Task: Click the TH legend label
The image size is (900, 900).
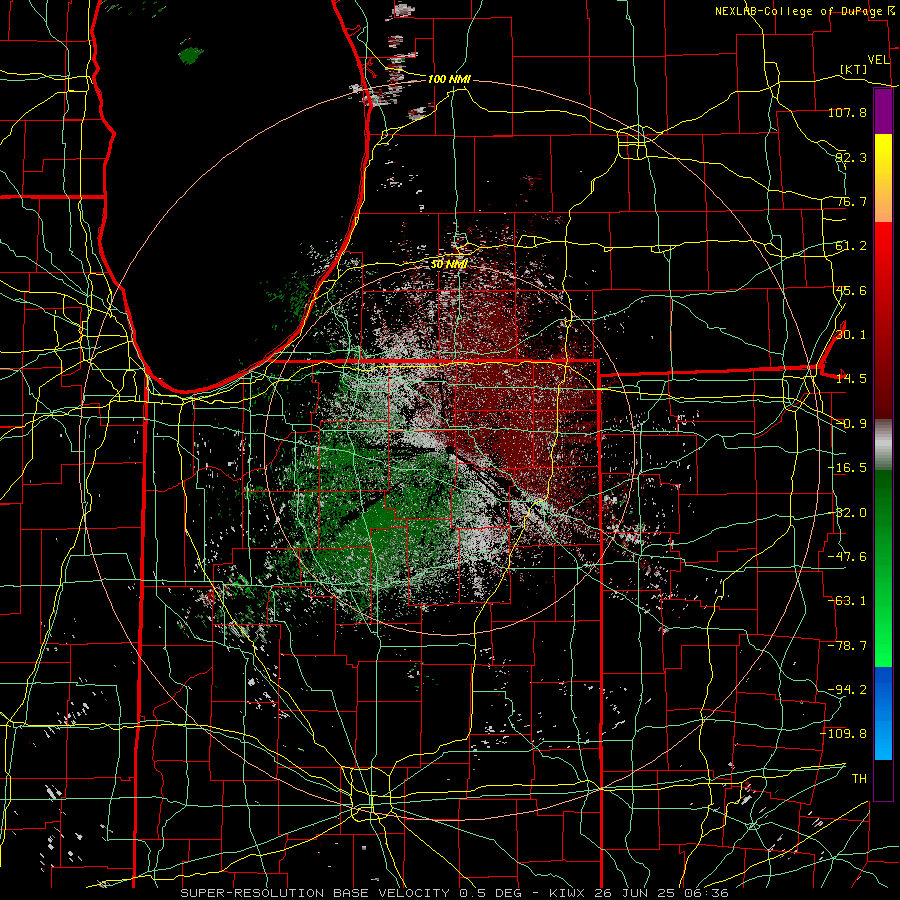Action: coord(859,779)
